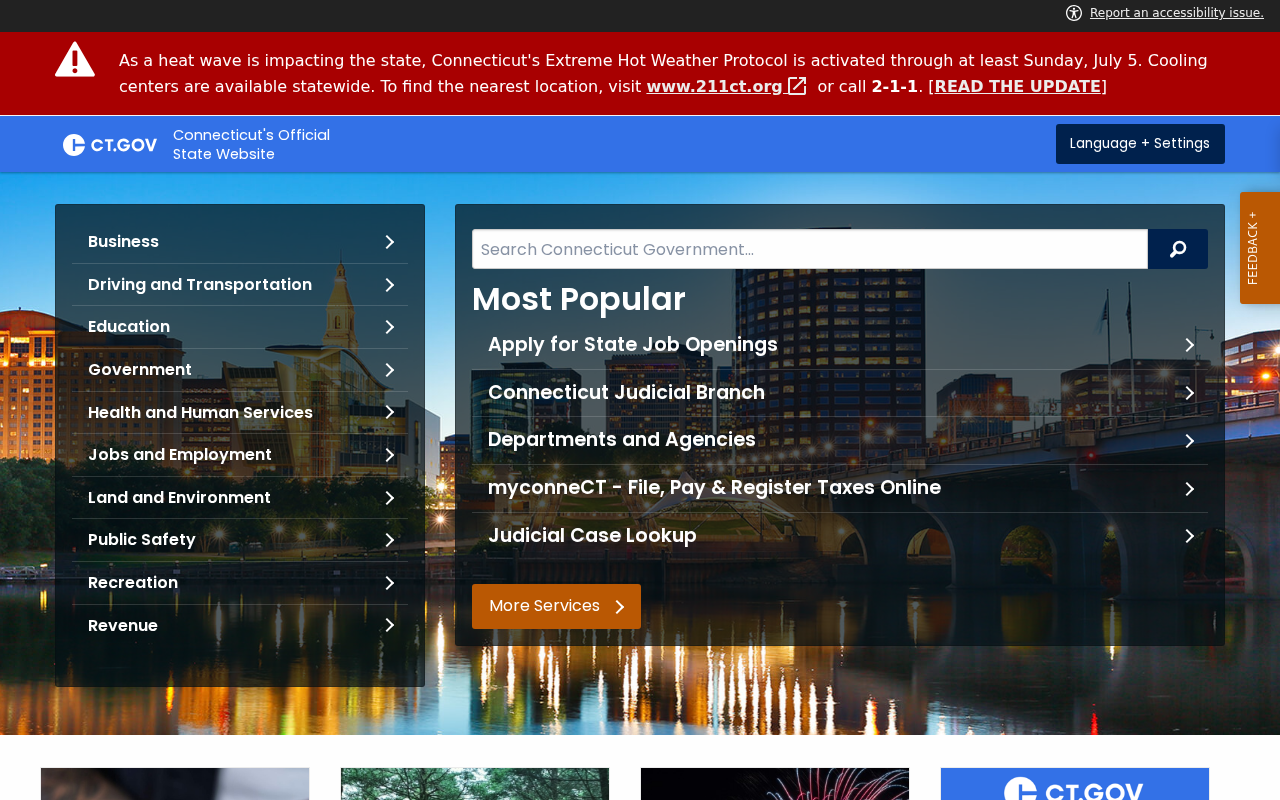Click the More Services button
The width and height of the screenshot is (1280, 800).
tap(556, 606)
